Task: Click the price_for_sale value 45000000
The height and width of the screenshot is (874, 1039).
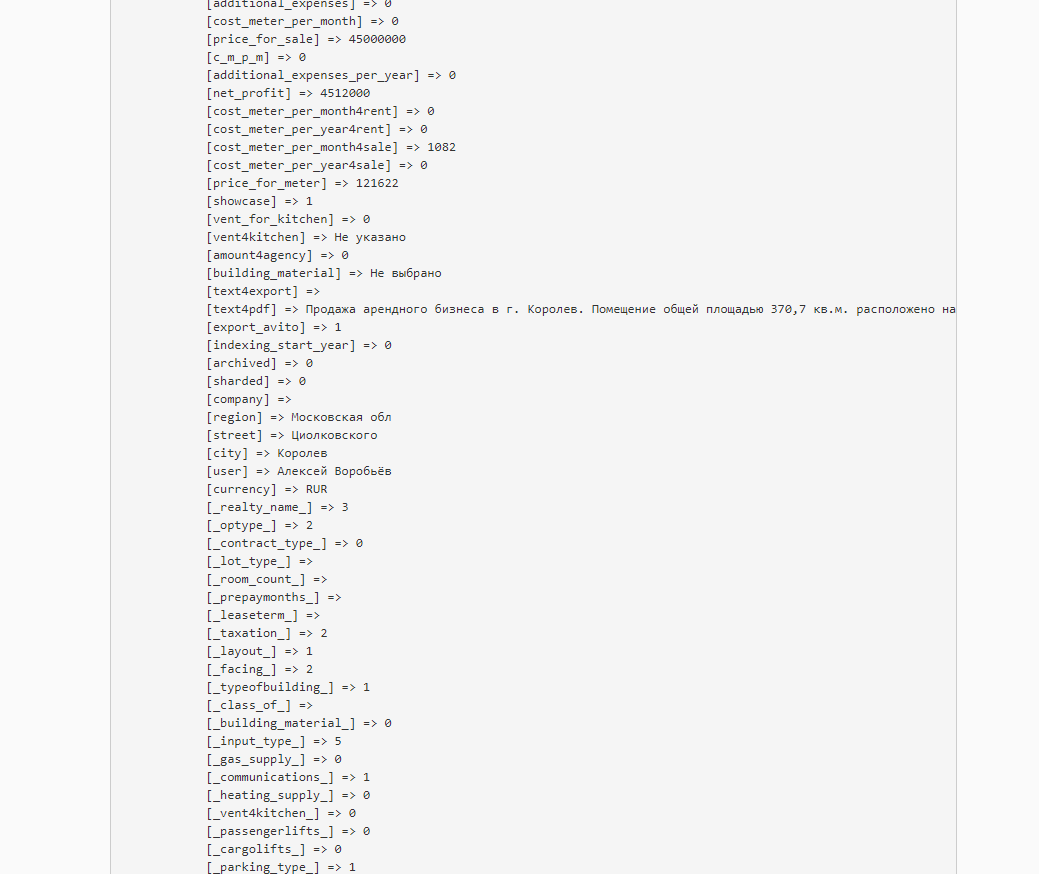Action: pyautogui.click(x=377, y=39)
